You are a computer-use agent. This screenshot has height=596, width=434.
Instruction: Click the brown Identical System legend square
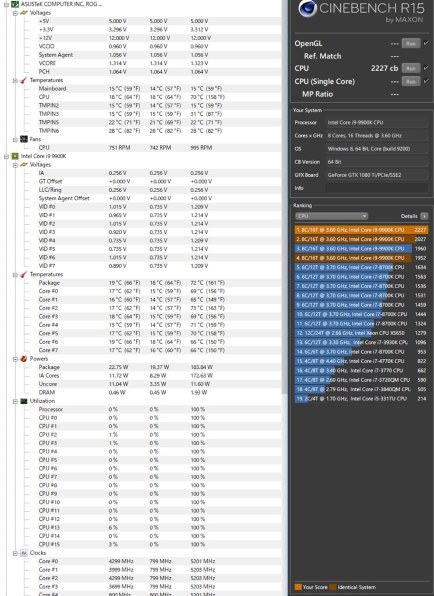333,587
